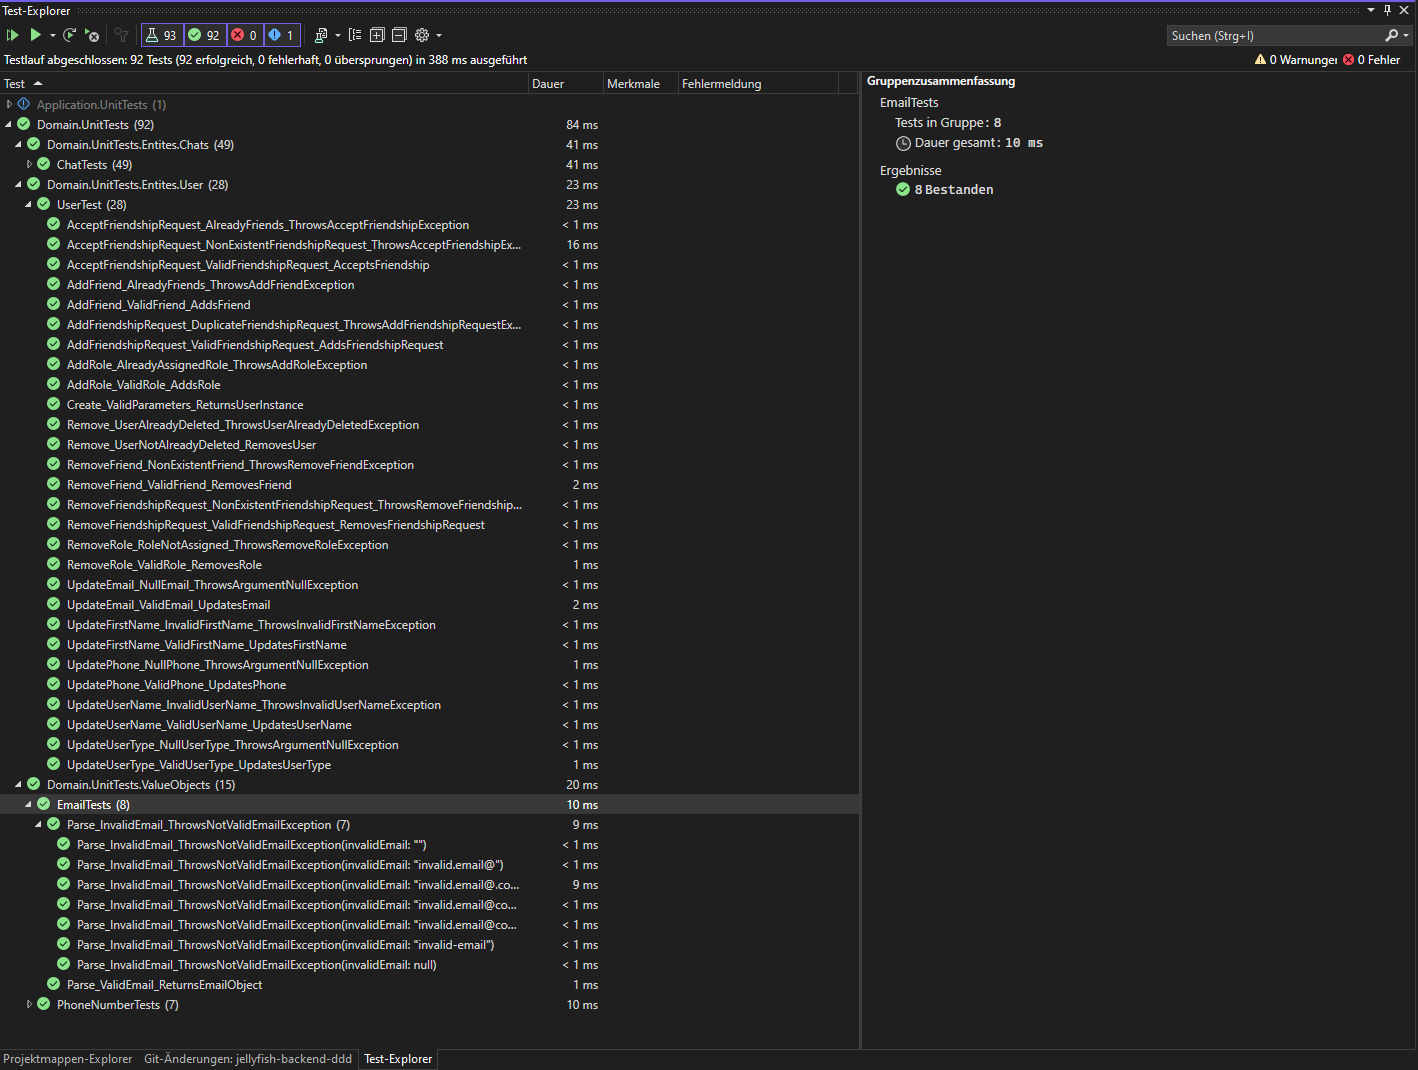This screenshot has height=1070, width=1418.
Task: Open Test Explorer settings gear
Action: point(422,35)
